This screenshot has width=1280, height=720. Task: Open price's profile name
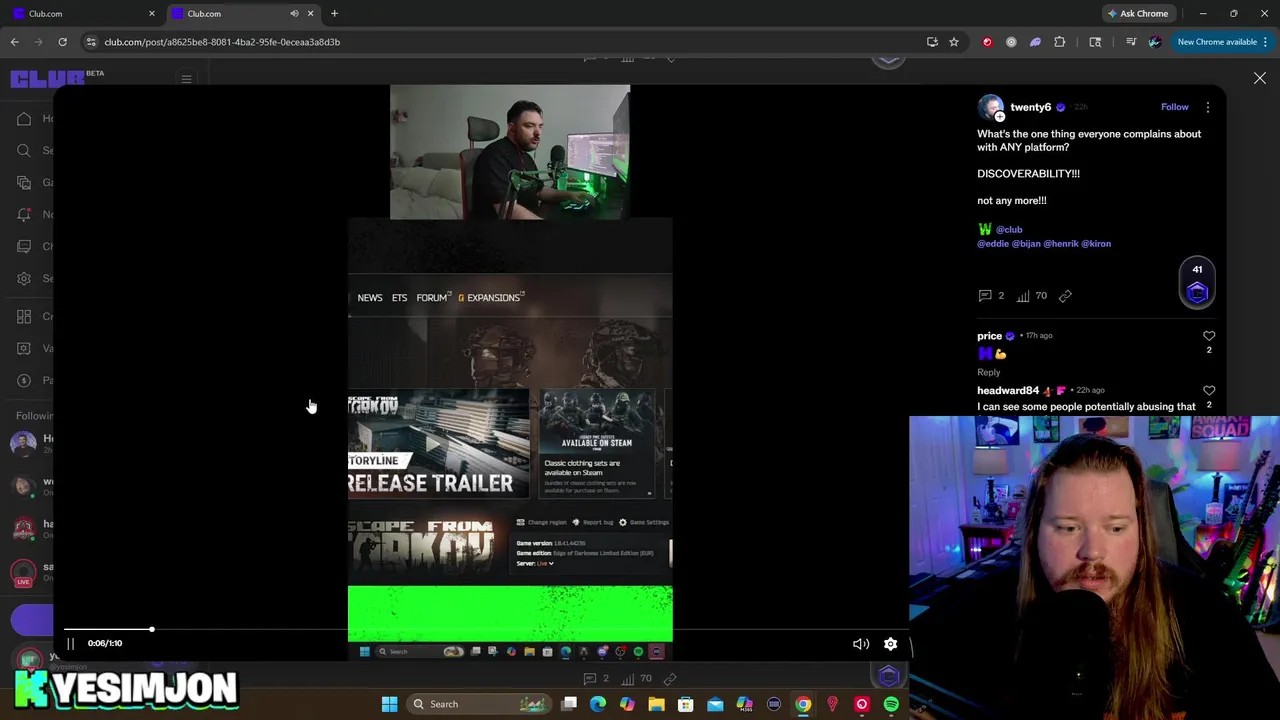(989, 336)
